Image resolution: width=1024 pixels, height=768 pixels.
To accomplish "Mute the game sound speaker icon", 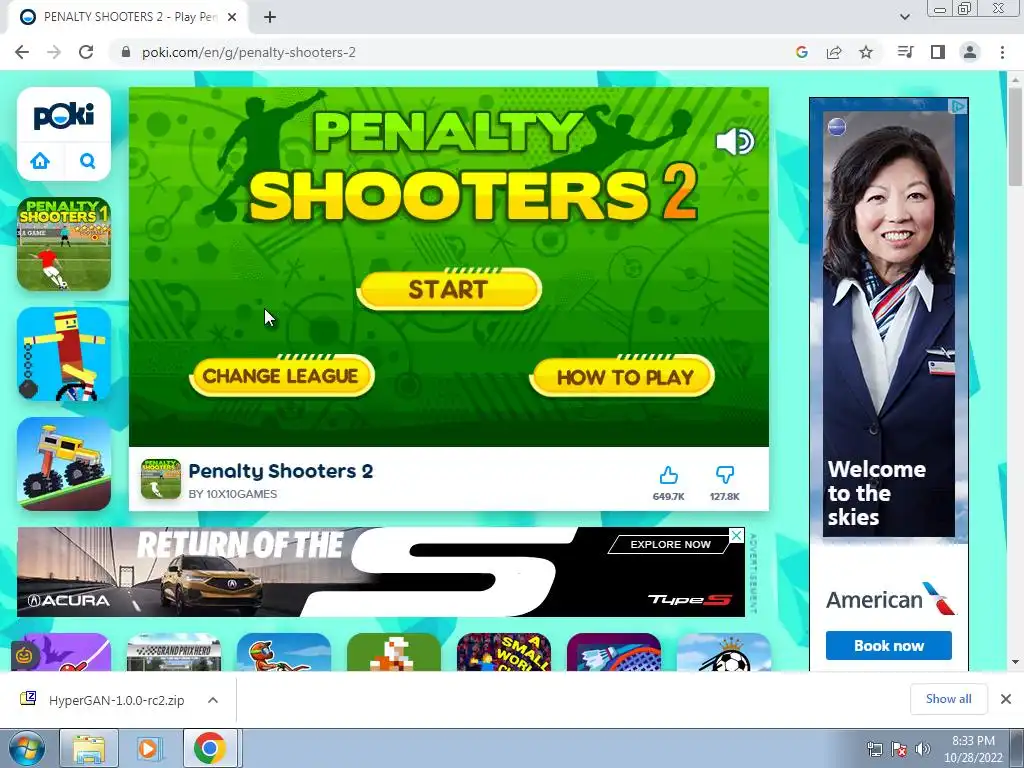I will tap(735, 141).
